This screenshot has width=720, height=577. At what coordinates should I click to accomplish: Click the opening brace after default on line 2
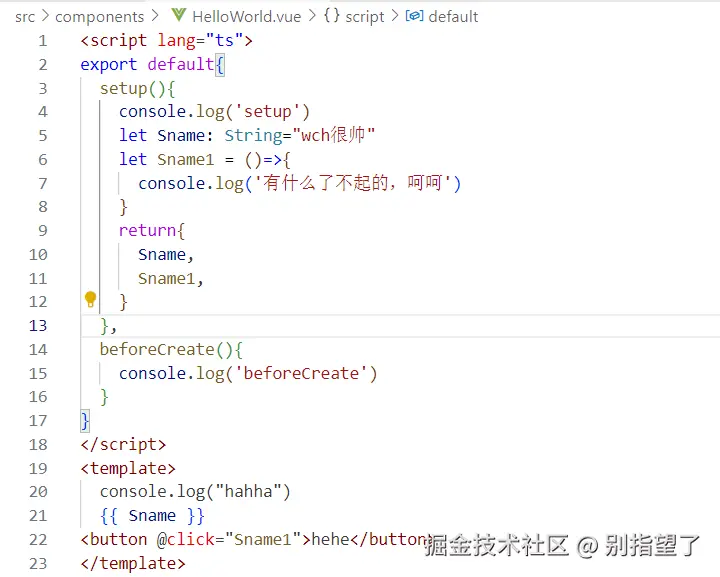tap(219, 65)
